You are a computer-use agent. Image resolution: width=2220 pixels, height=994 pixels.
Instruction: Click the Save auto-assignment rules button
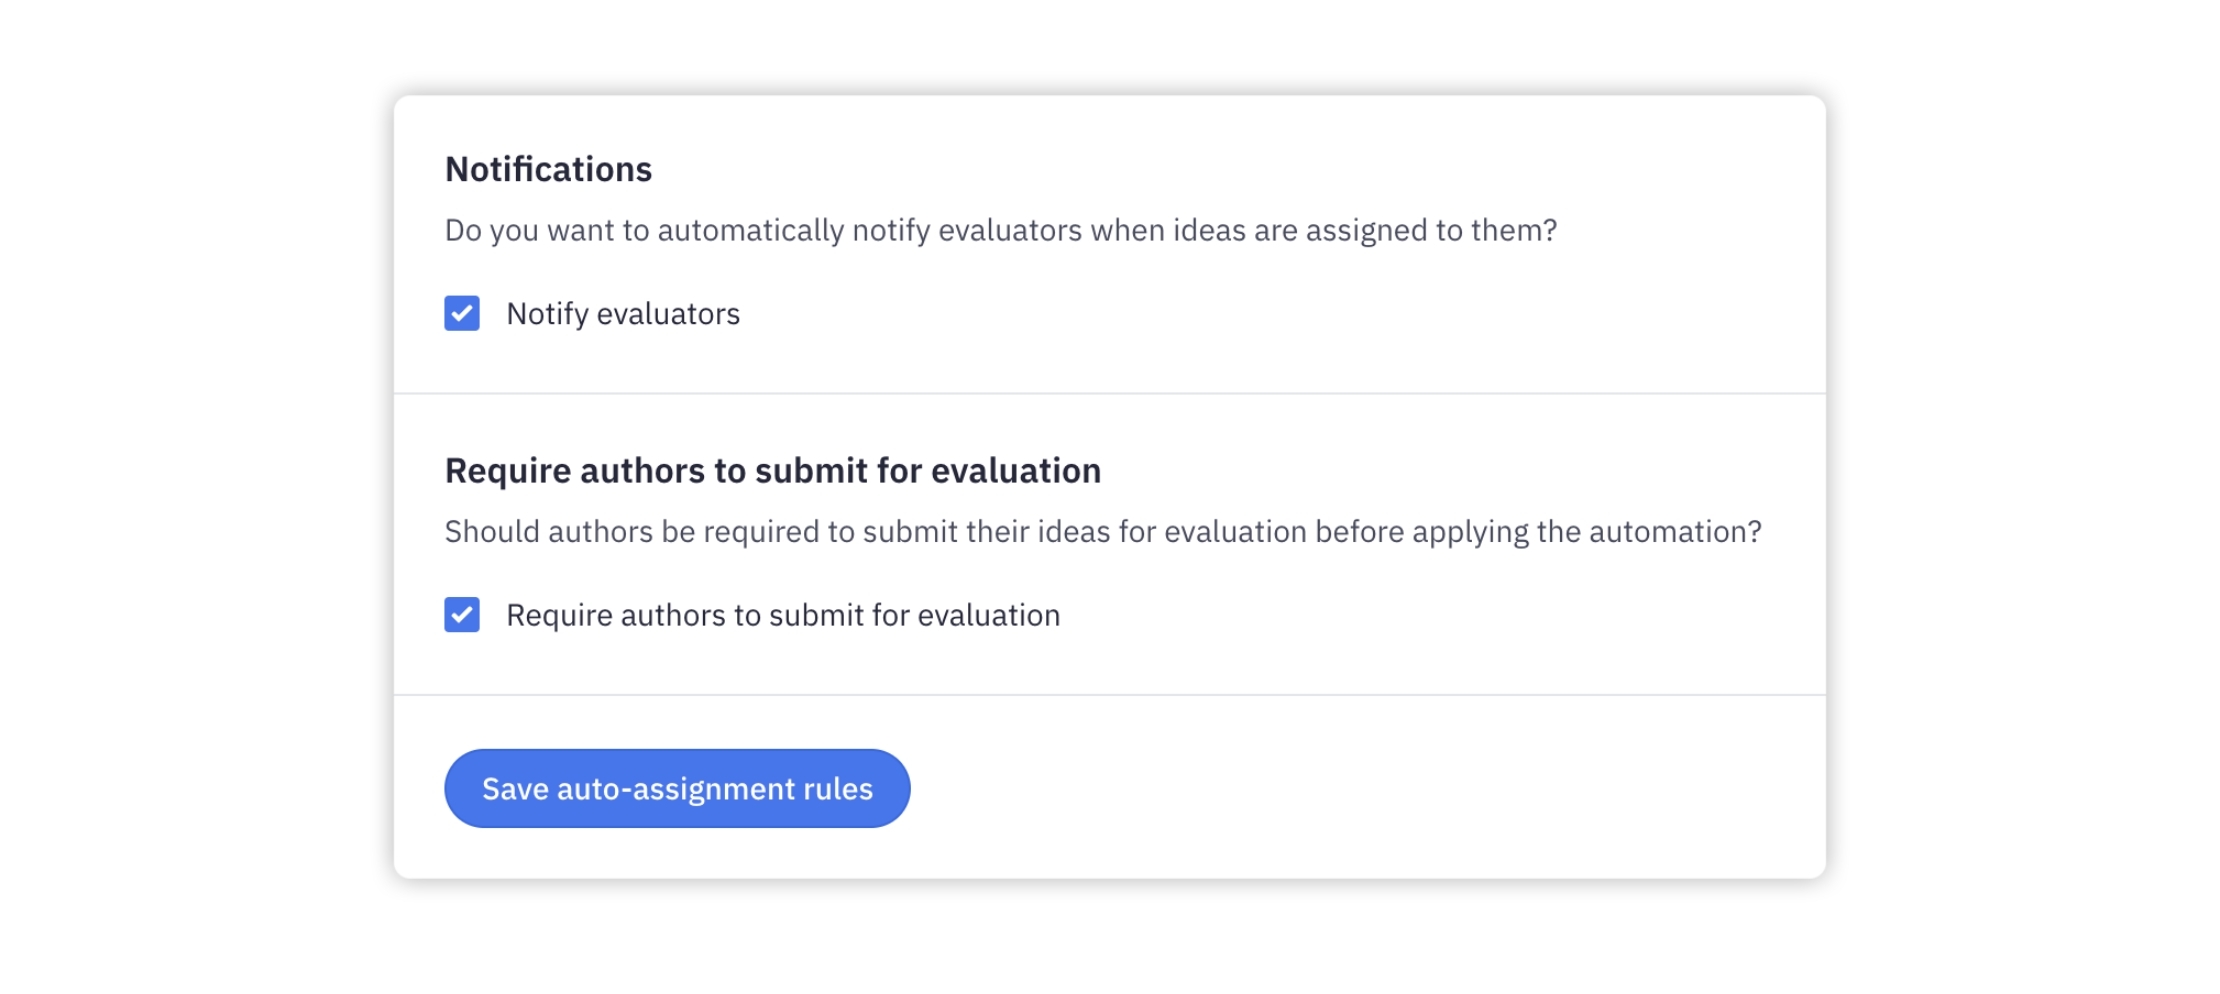pyautogui.click(x=677, y=788)
